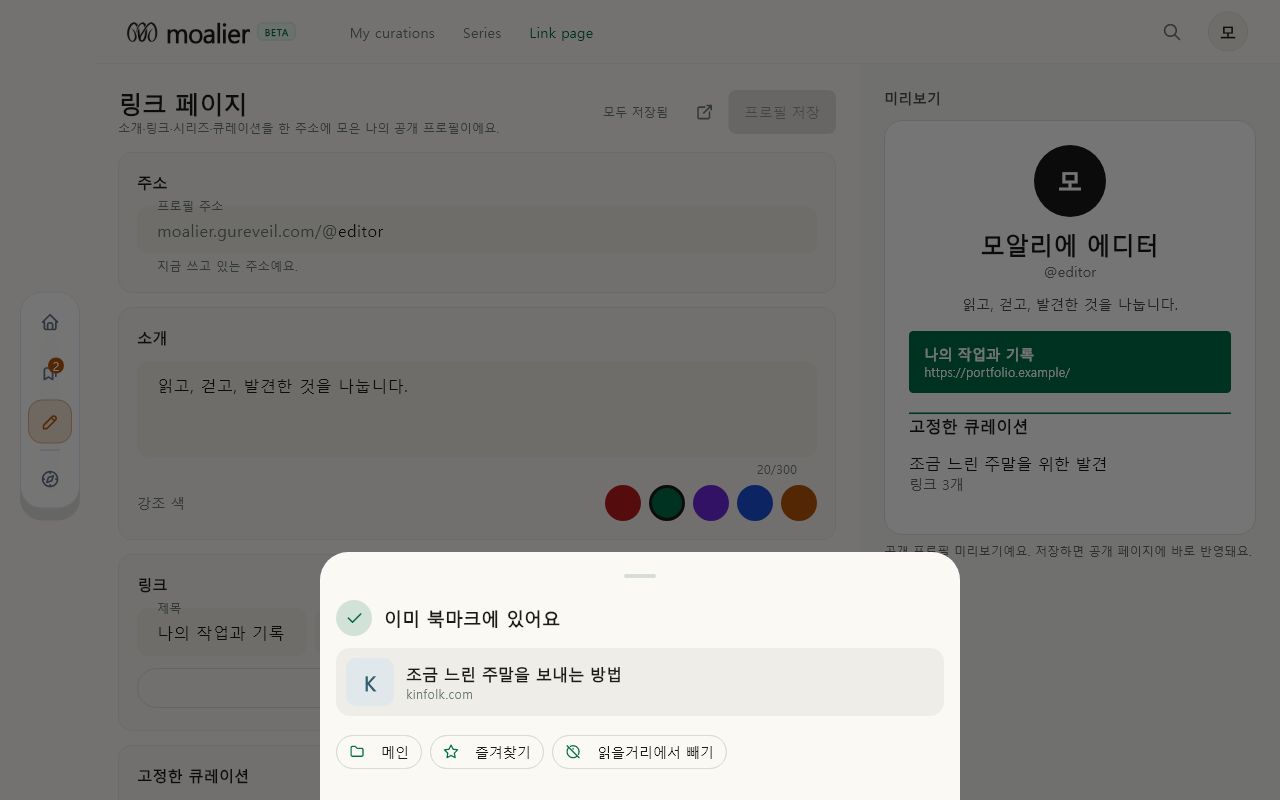This screenshot has height=800, width=1280.
Task: Click the K favicon thumbnail for kinfolk.com
Action: (x=370, y=682)
